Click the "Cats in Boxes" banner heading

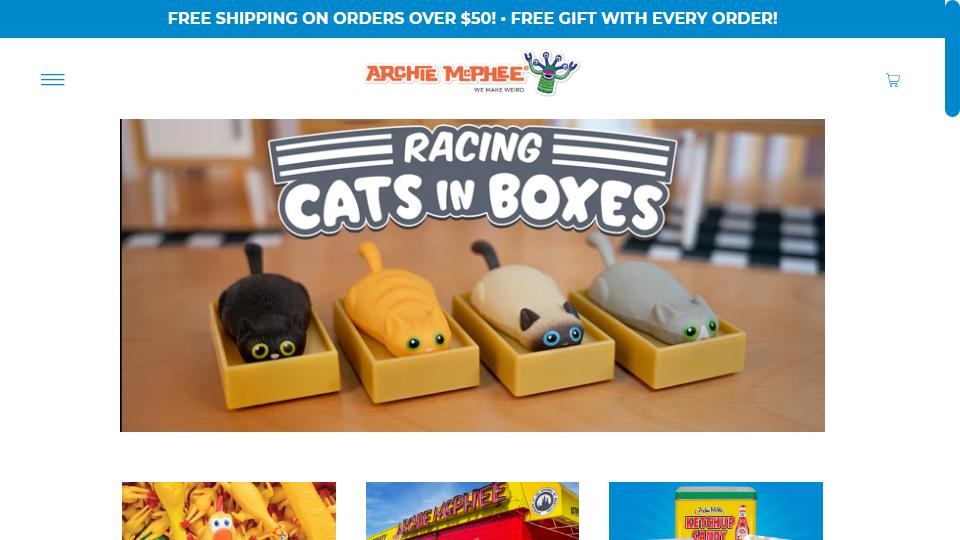(472, 203)
